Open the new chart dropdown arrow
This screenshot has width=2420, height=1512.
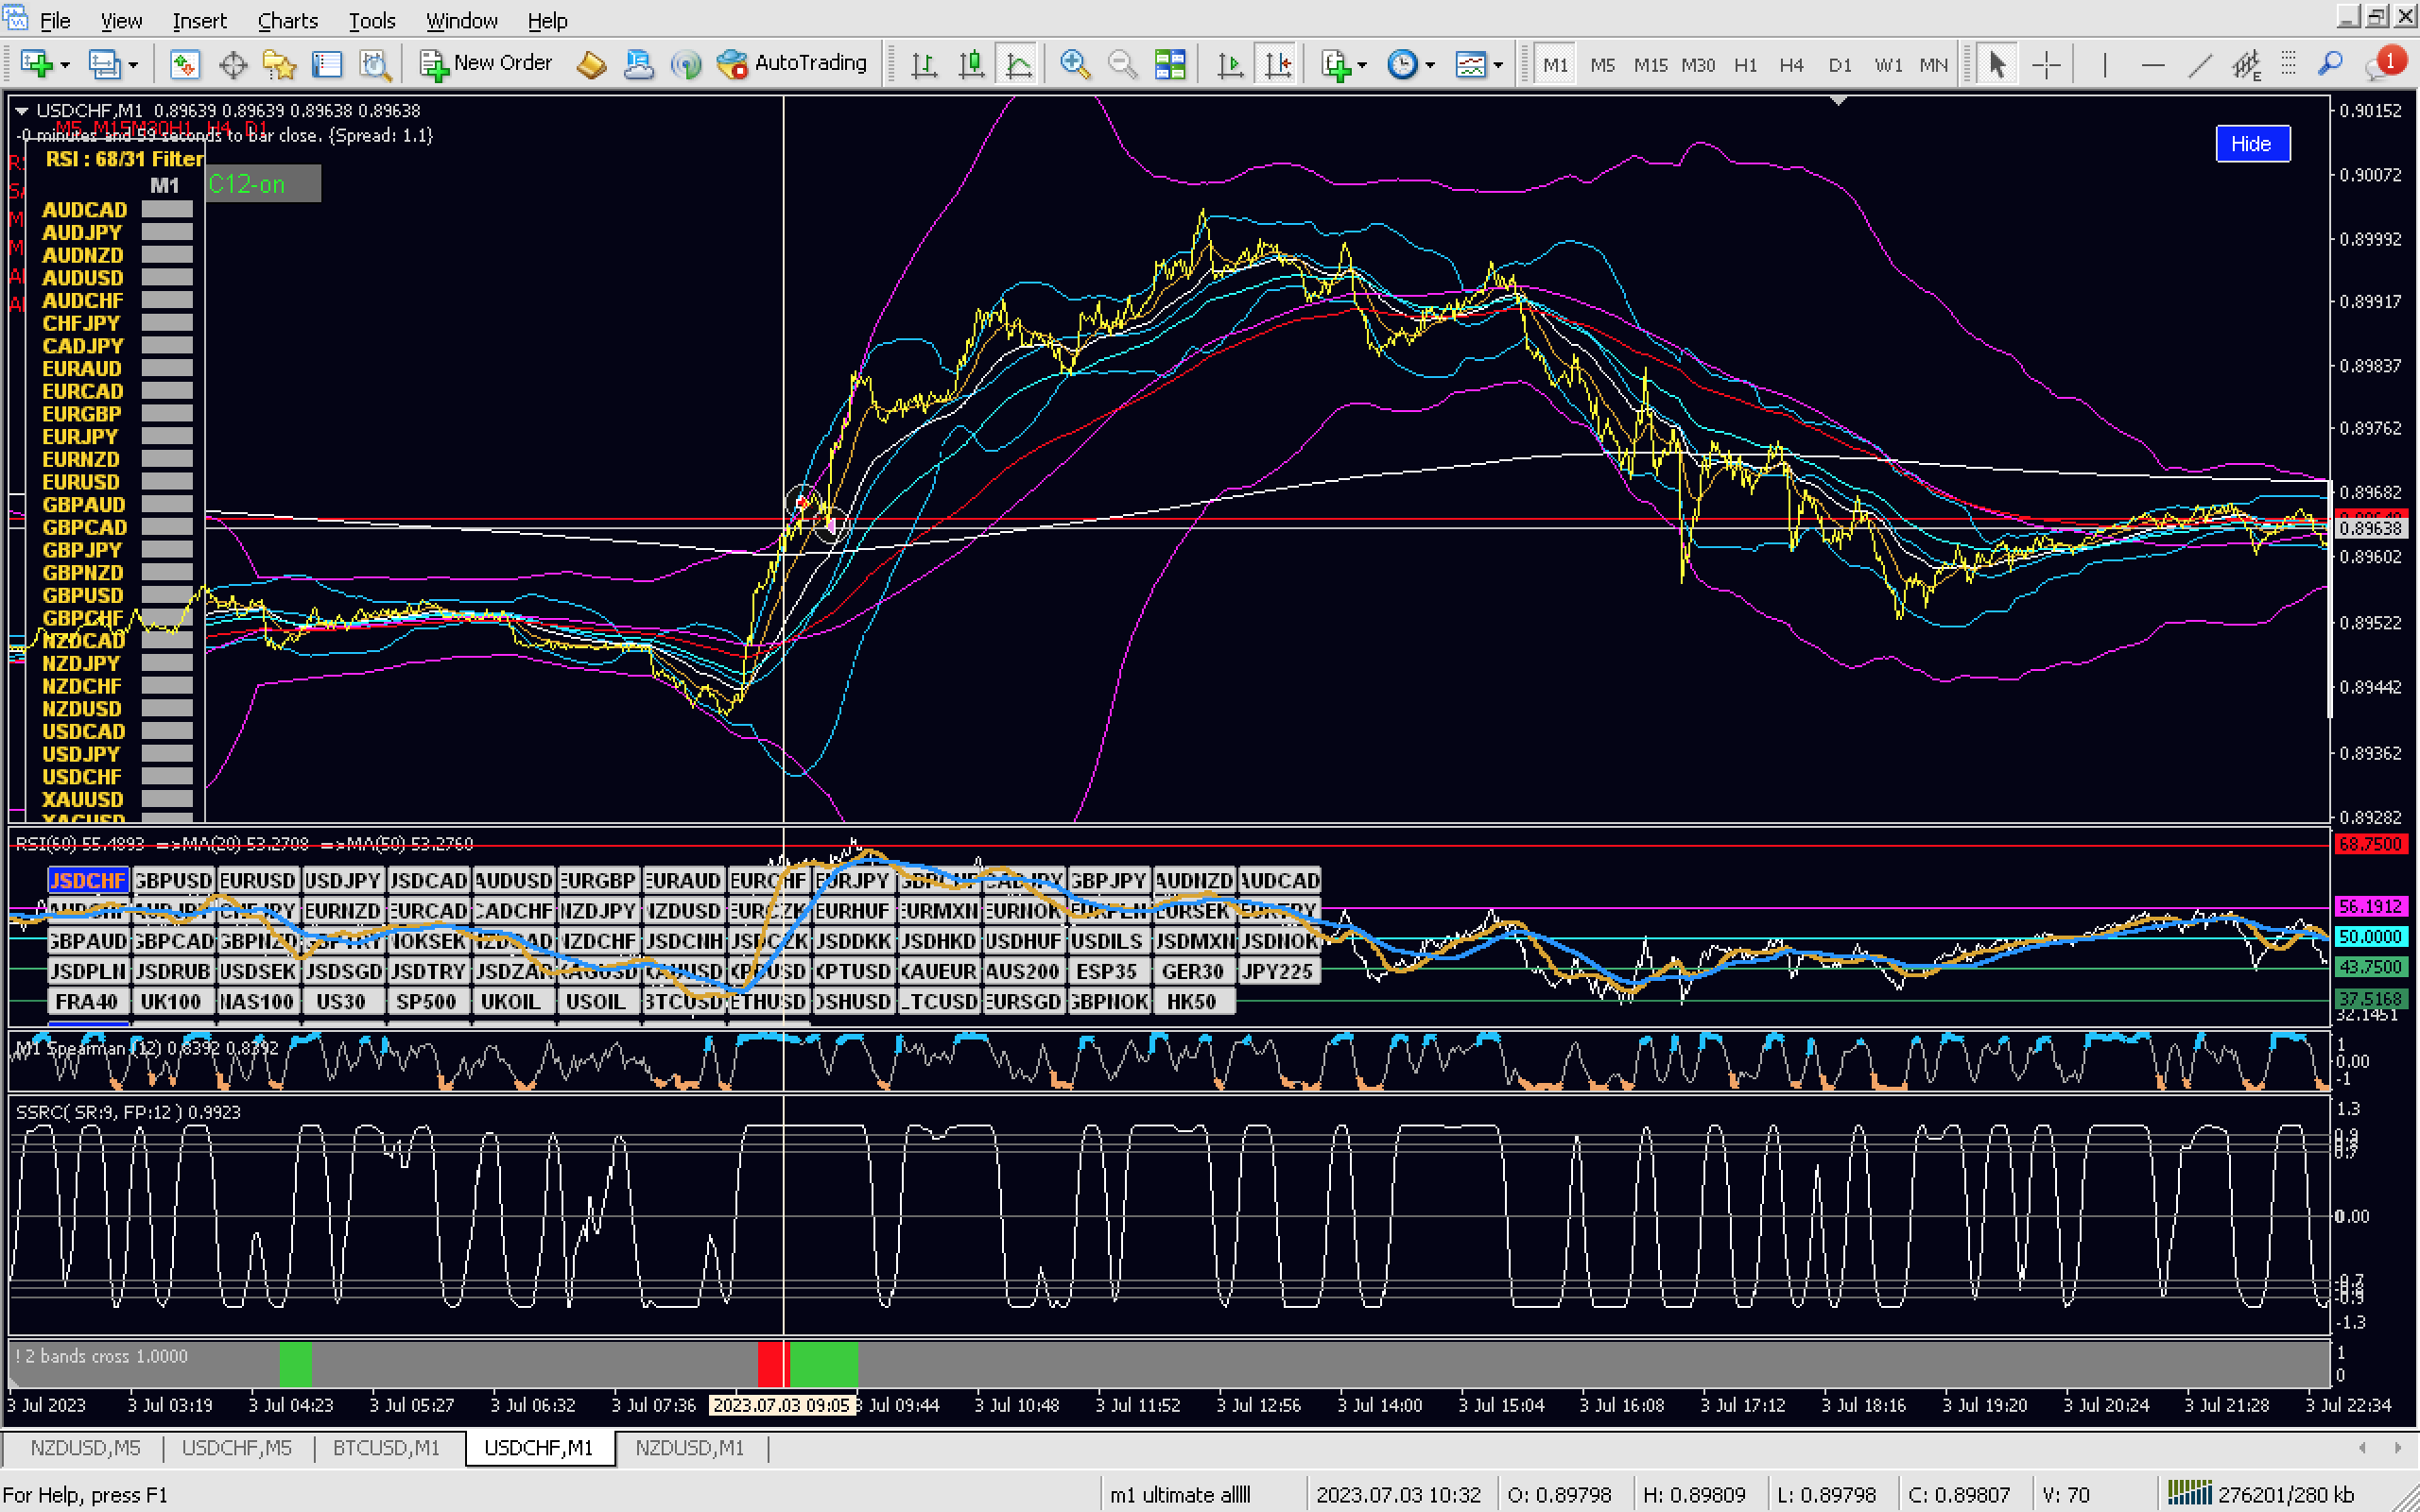66,65
